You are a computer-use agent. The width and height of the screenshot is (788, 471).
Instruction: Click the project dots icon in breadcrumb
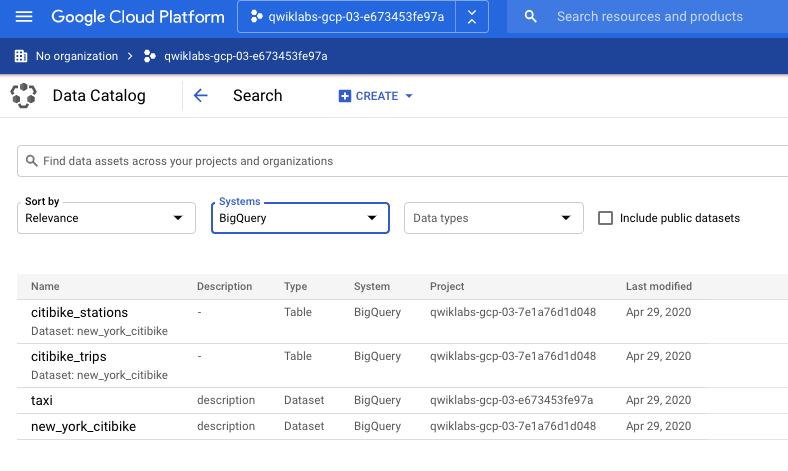(x=150, y=56)
